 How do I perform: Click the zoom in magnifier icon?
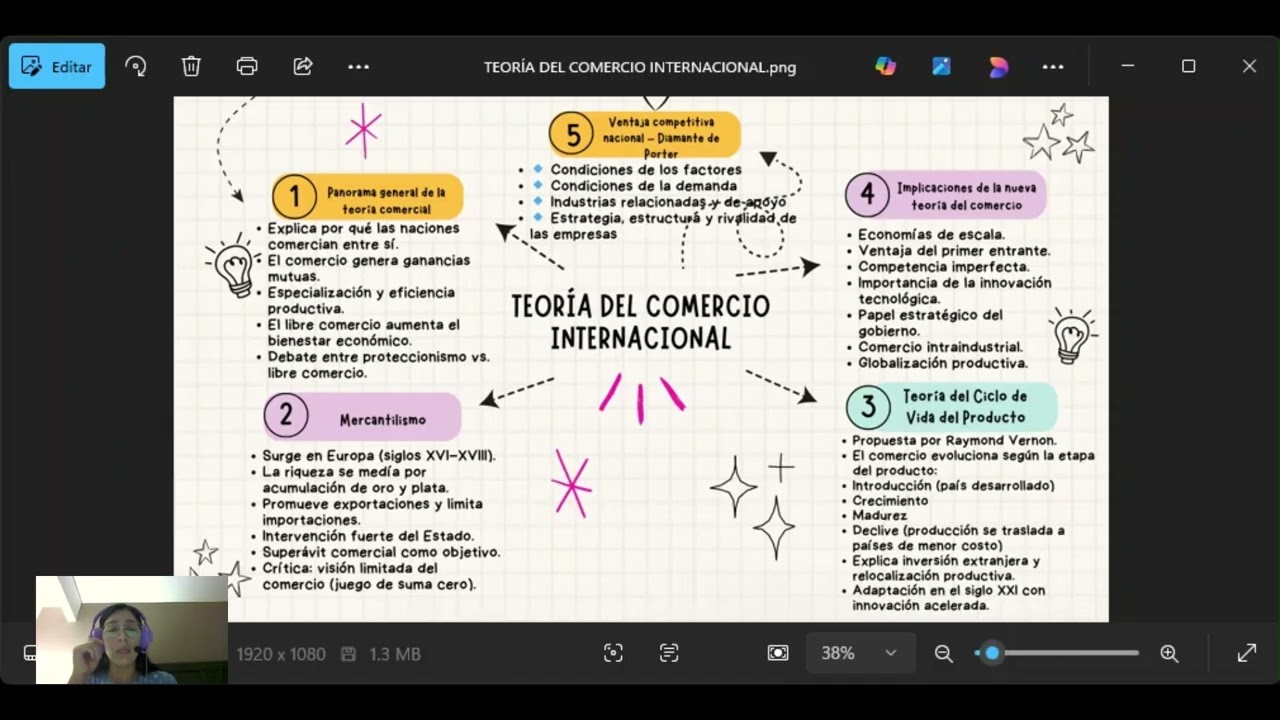point(1169,653)
